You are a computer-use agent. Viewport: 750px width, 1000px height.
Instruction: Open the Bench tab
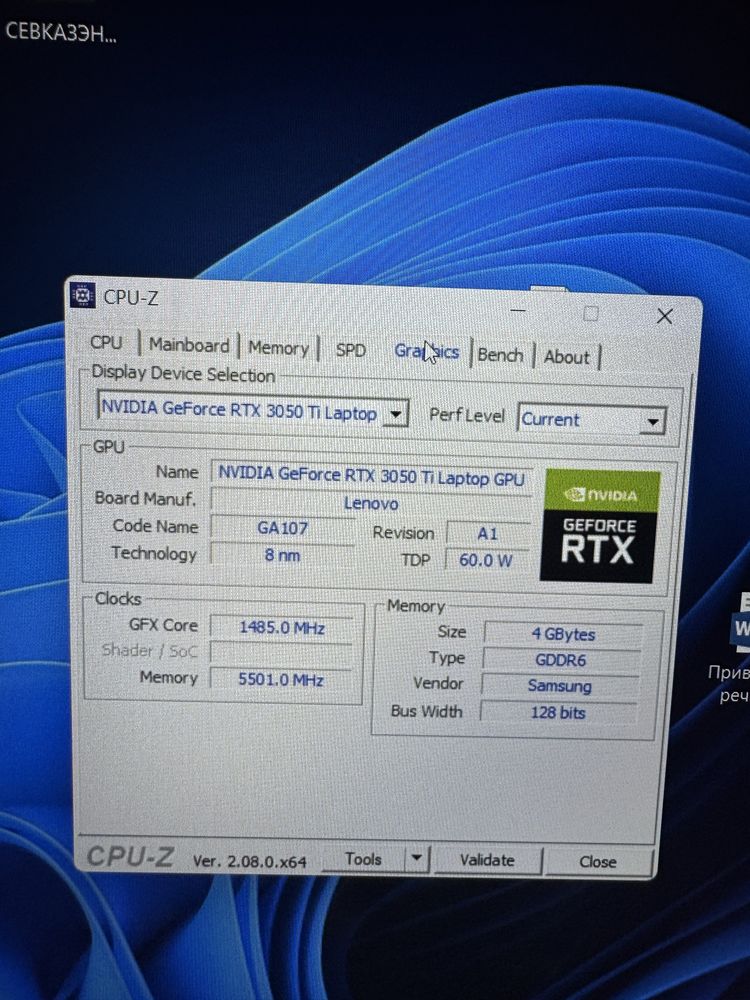click(x=501, y=355)
